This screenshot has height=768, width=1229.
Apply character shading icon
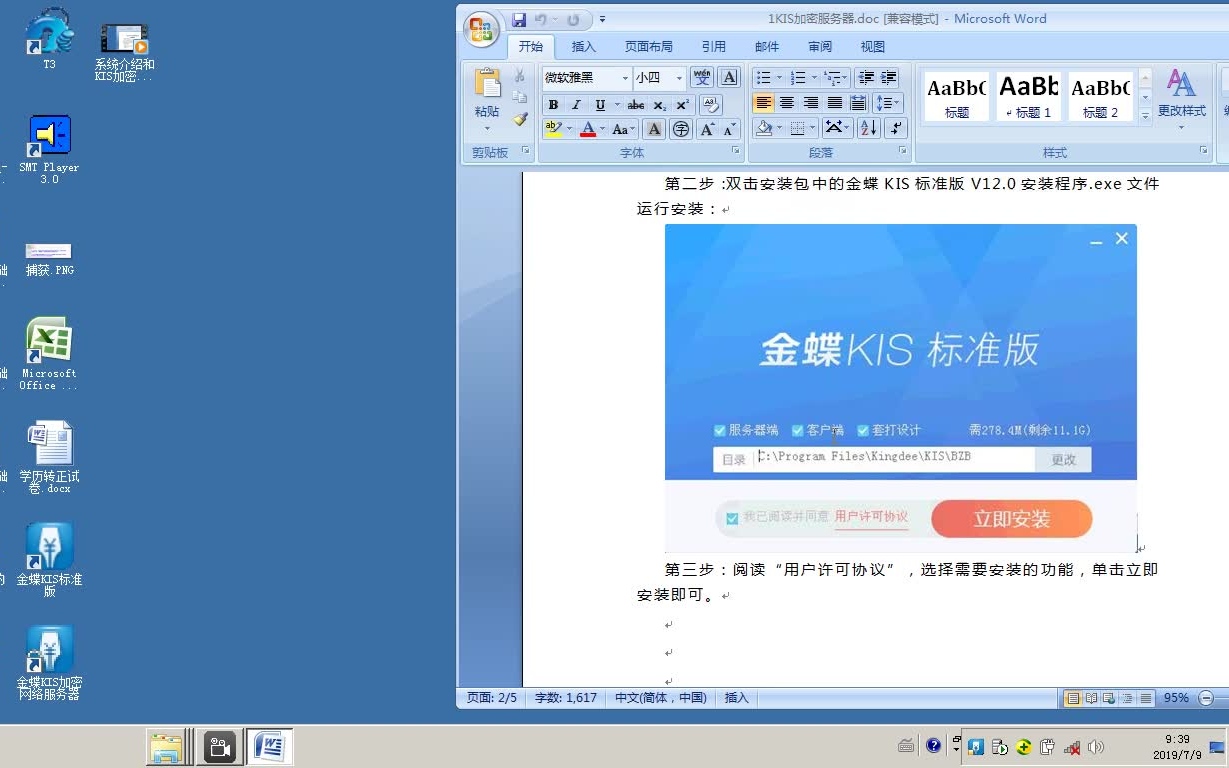[654, 129]
